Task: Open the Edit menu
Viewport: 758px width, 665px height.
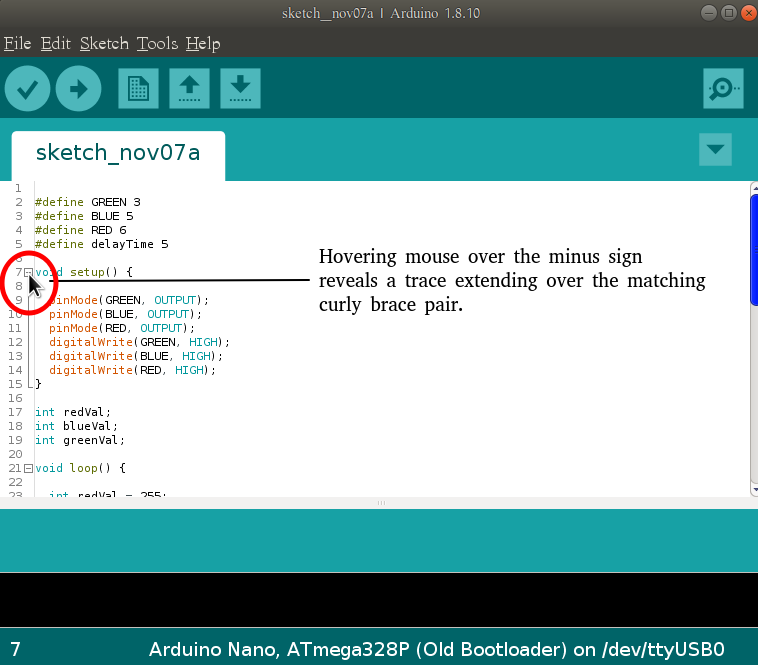Action: click(x=55, y=44)
